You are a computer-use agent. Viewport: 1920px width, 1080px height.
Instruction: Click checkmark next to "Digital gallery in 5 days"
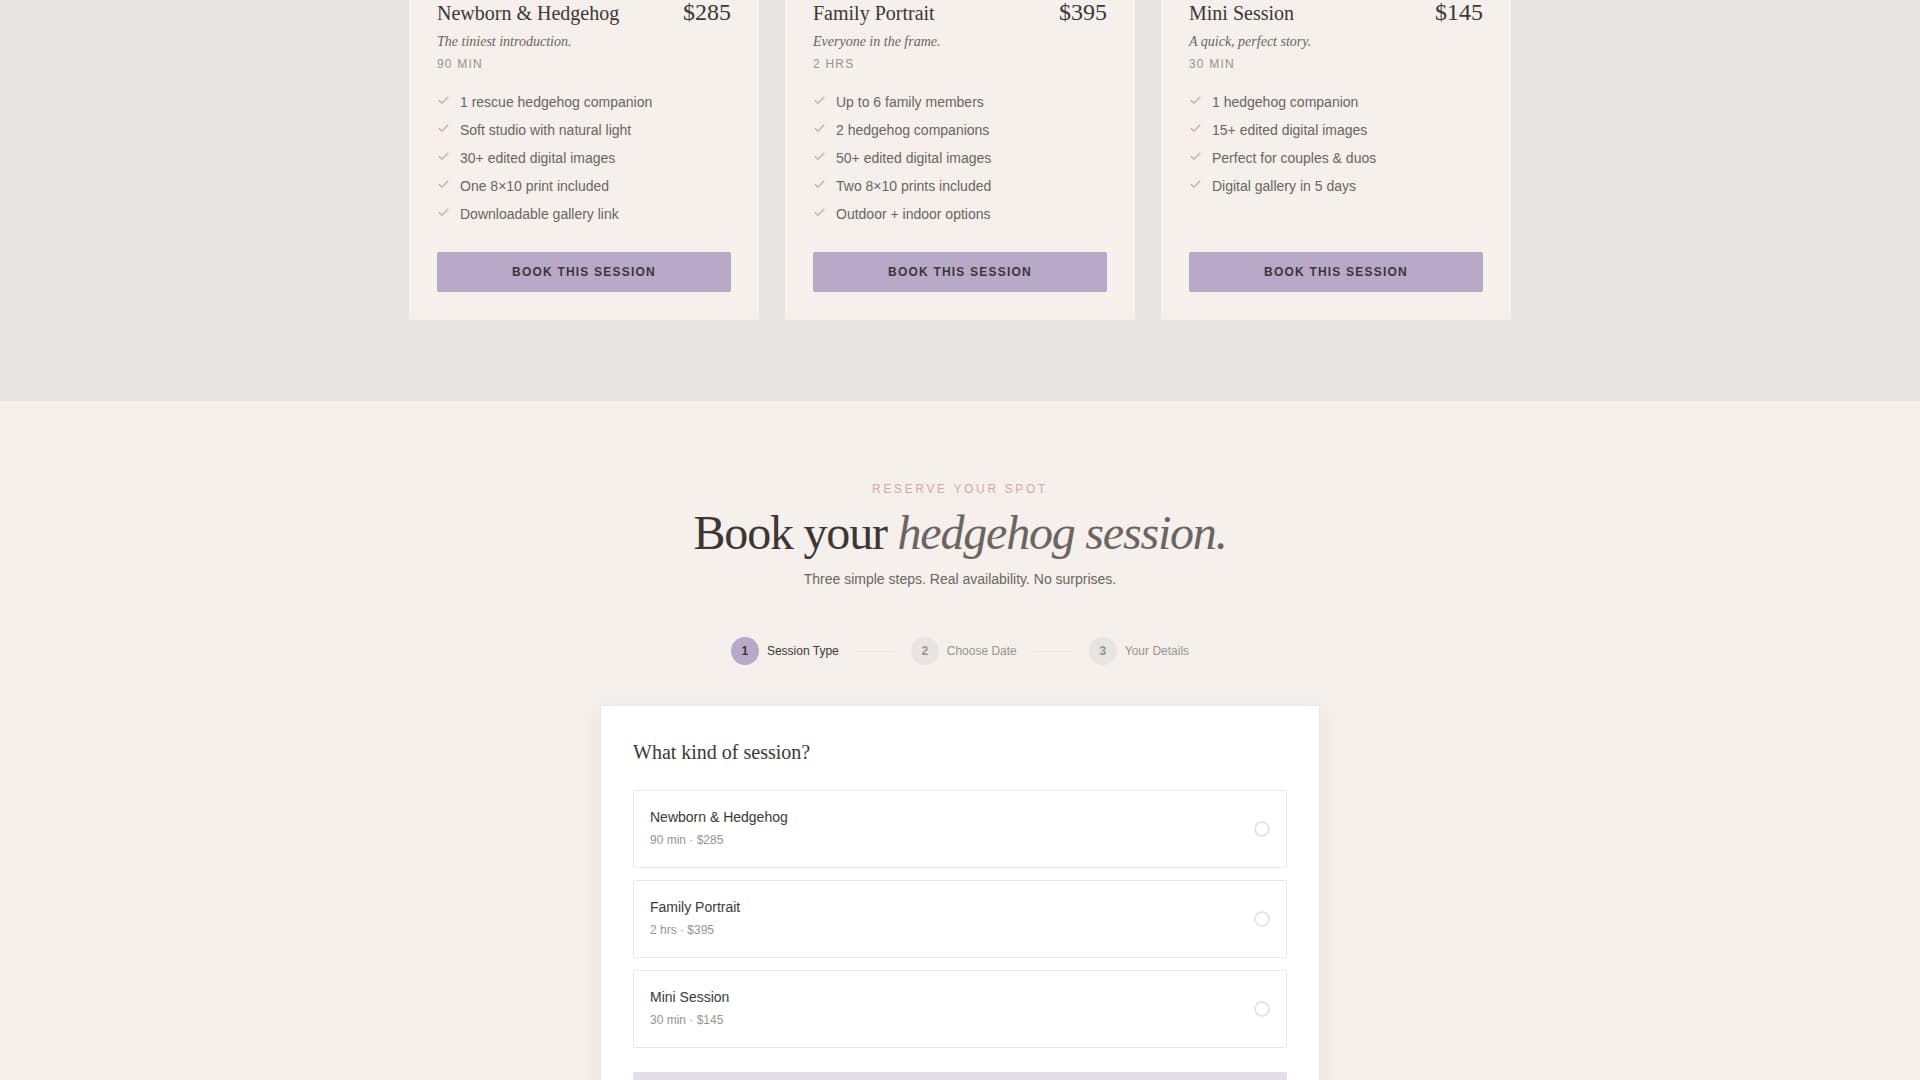click(x=1195, y=185)
